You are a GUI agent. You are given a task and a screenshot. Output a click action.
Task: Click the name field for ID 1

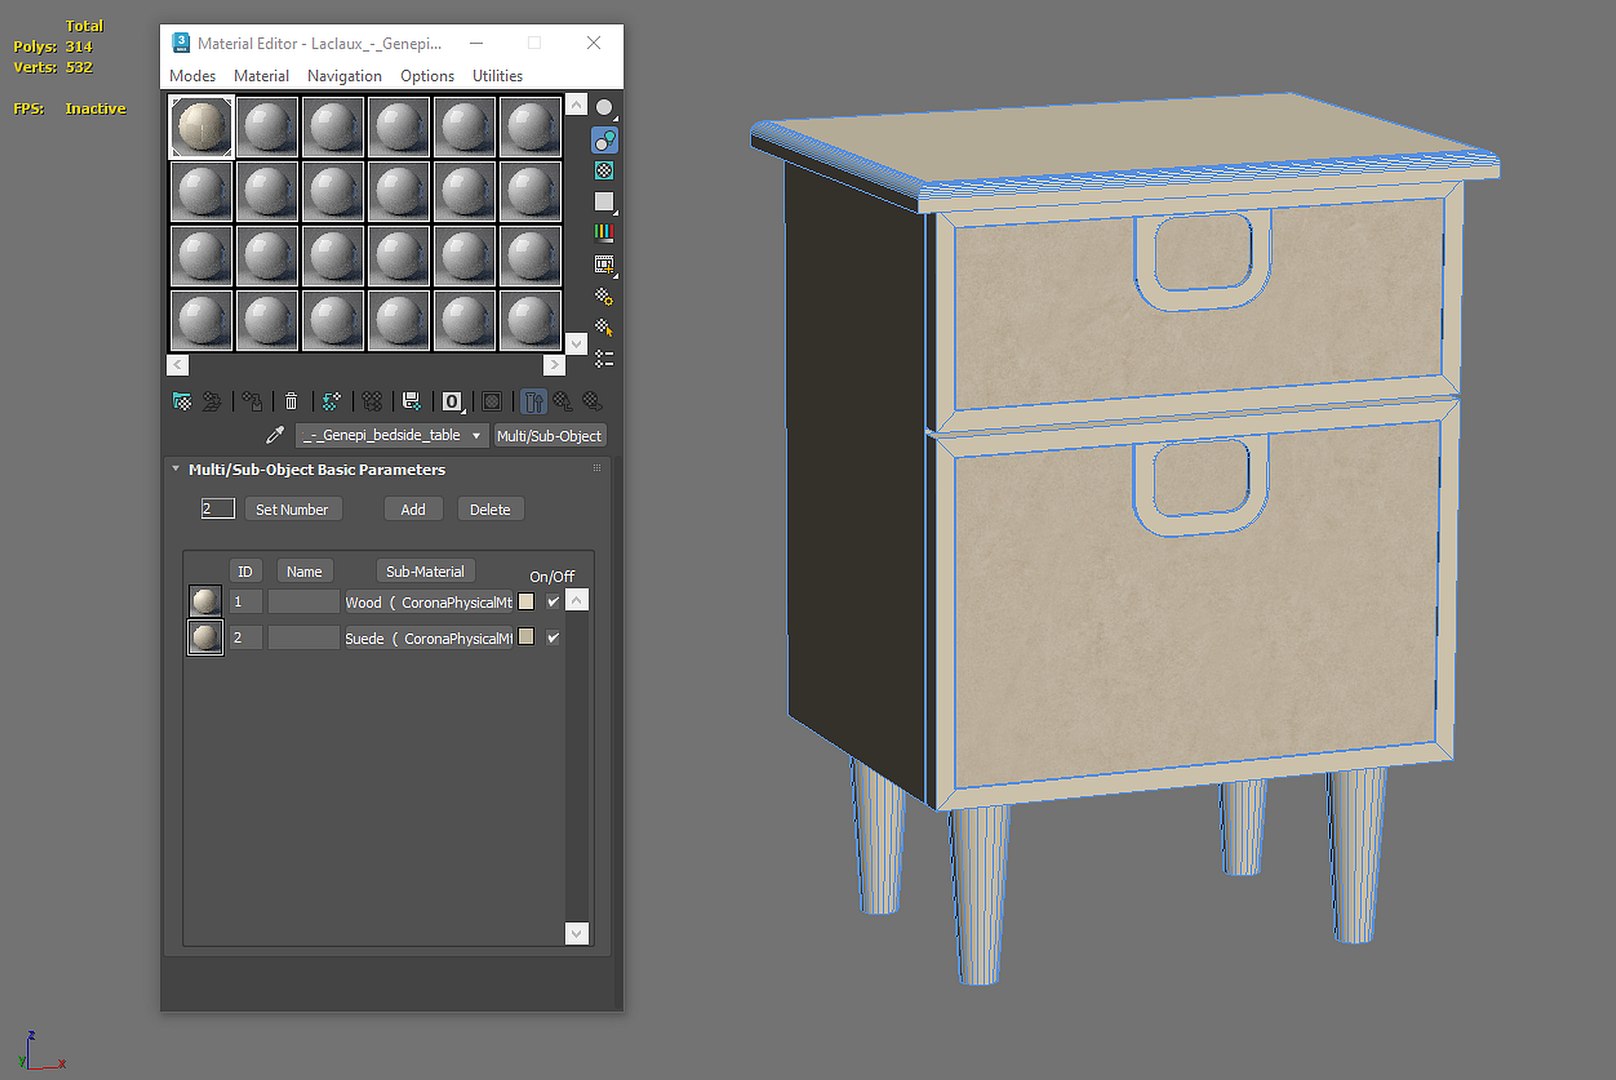(x=304, y=602)
